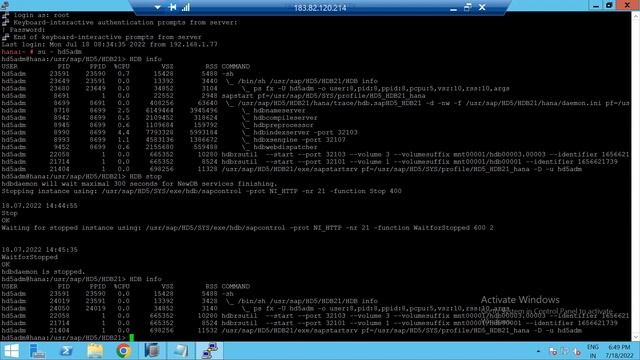
Task: Open the notepad-style taskbar icon next to PuTTY
Action: click(180, 351)
